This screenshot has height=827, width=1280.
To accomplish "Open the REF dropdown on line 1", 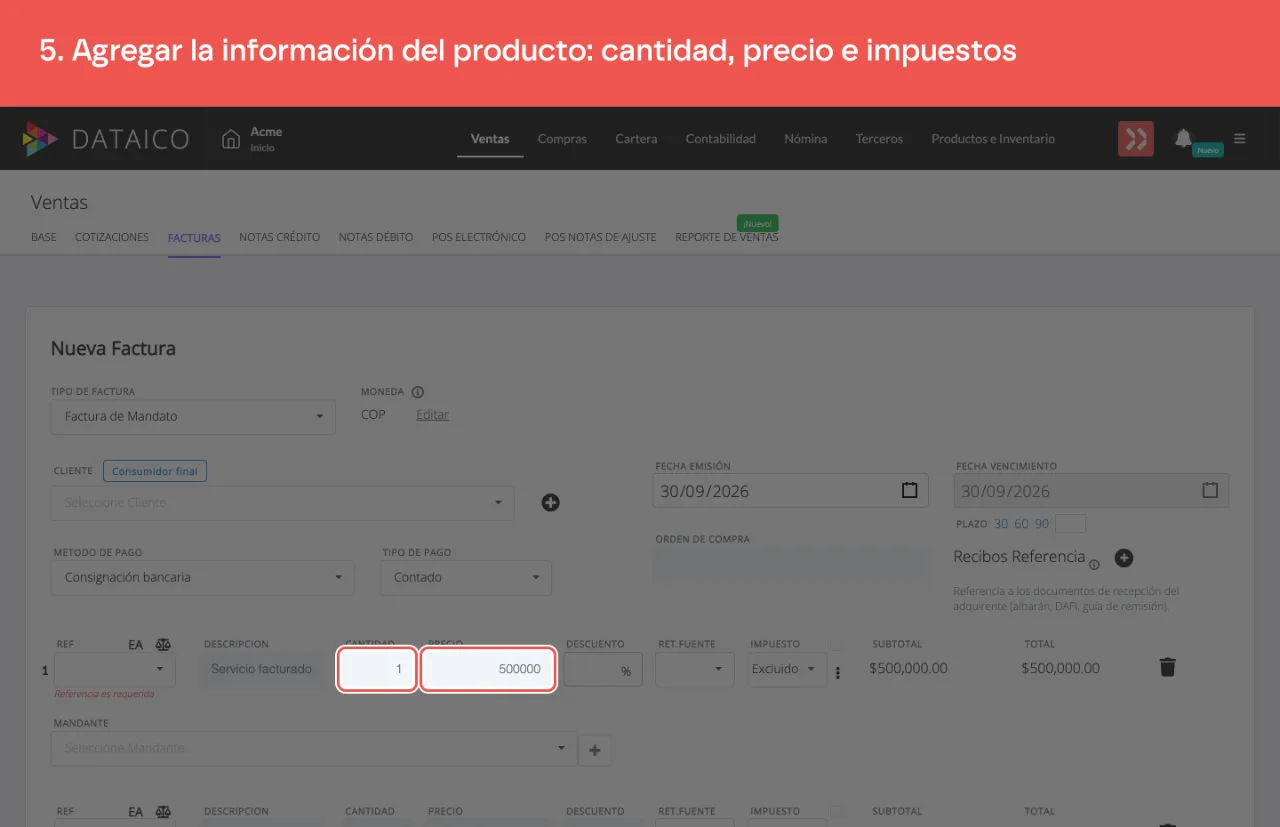I will point(115,669).
